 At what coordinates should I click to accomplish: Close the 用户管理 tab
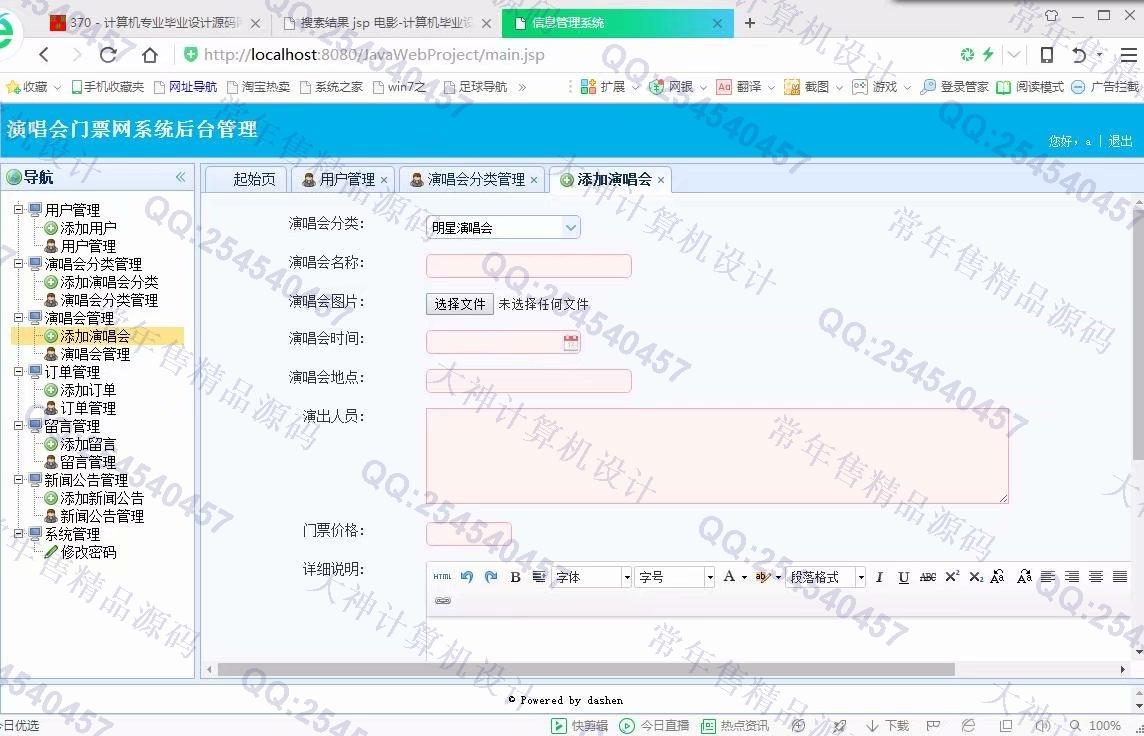pyautogui.click(x=384, y=179)
